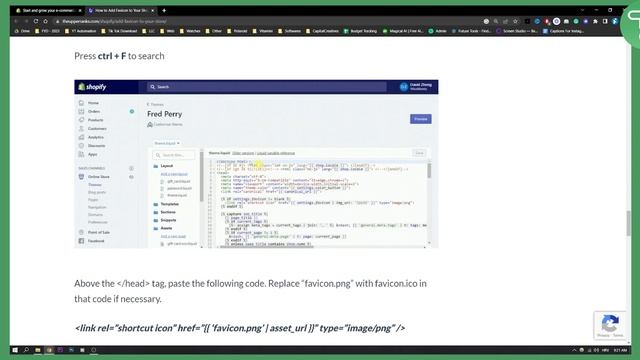Click the browser back arrow
640x360 pixels.
pos(16,21)
